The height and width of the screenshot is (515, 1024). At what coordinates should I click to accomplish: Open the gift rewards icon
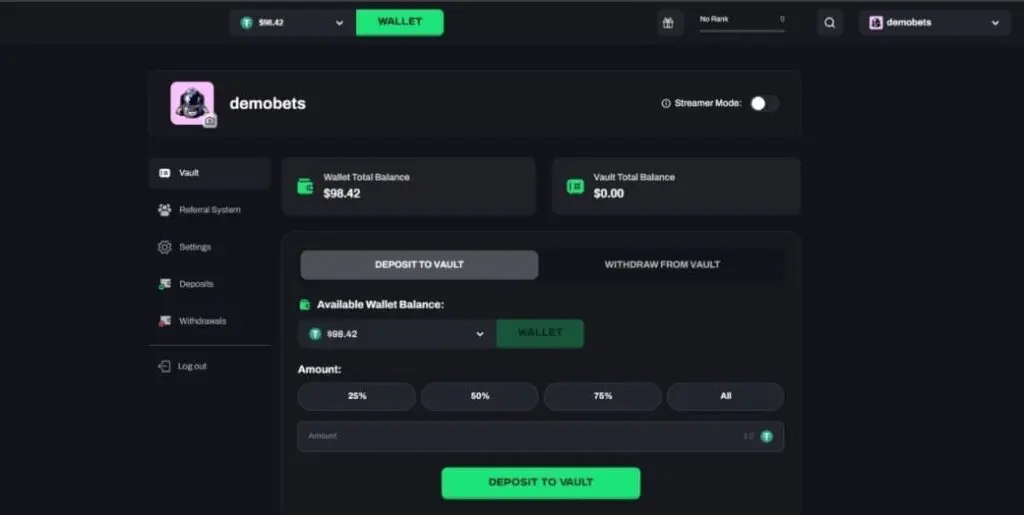668,23
